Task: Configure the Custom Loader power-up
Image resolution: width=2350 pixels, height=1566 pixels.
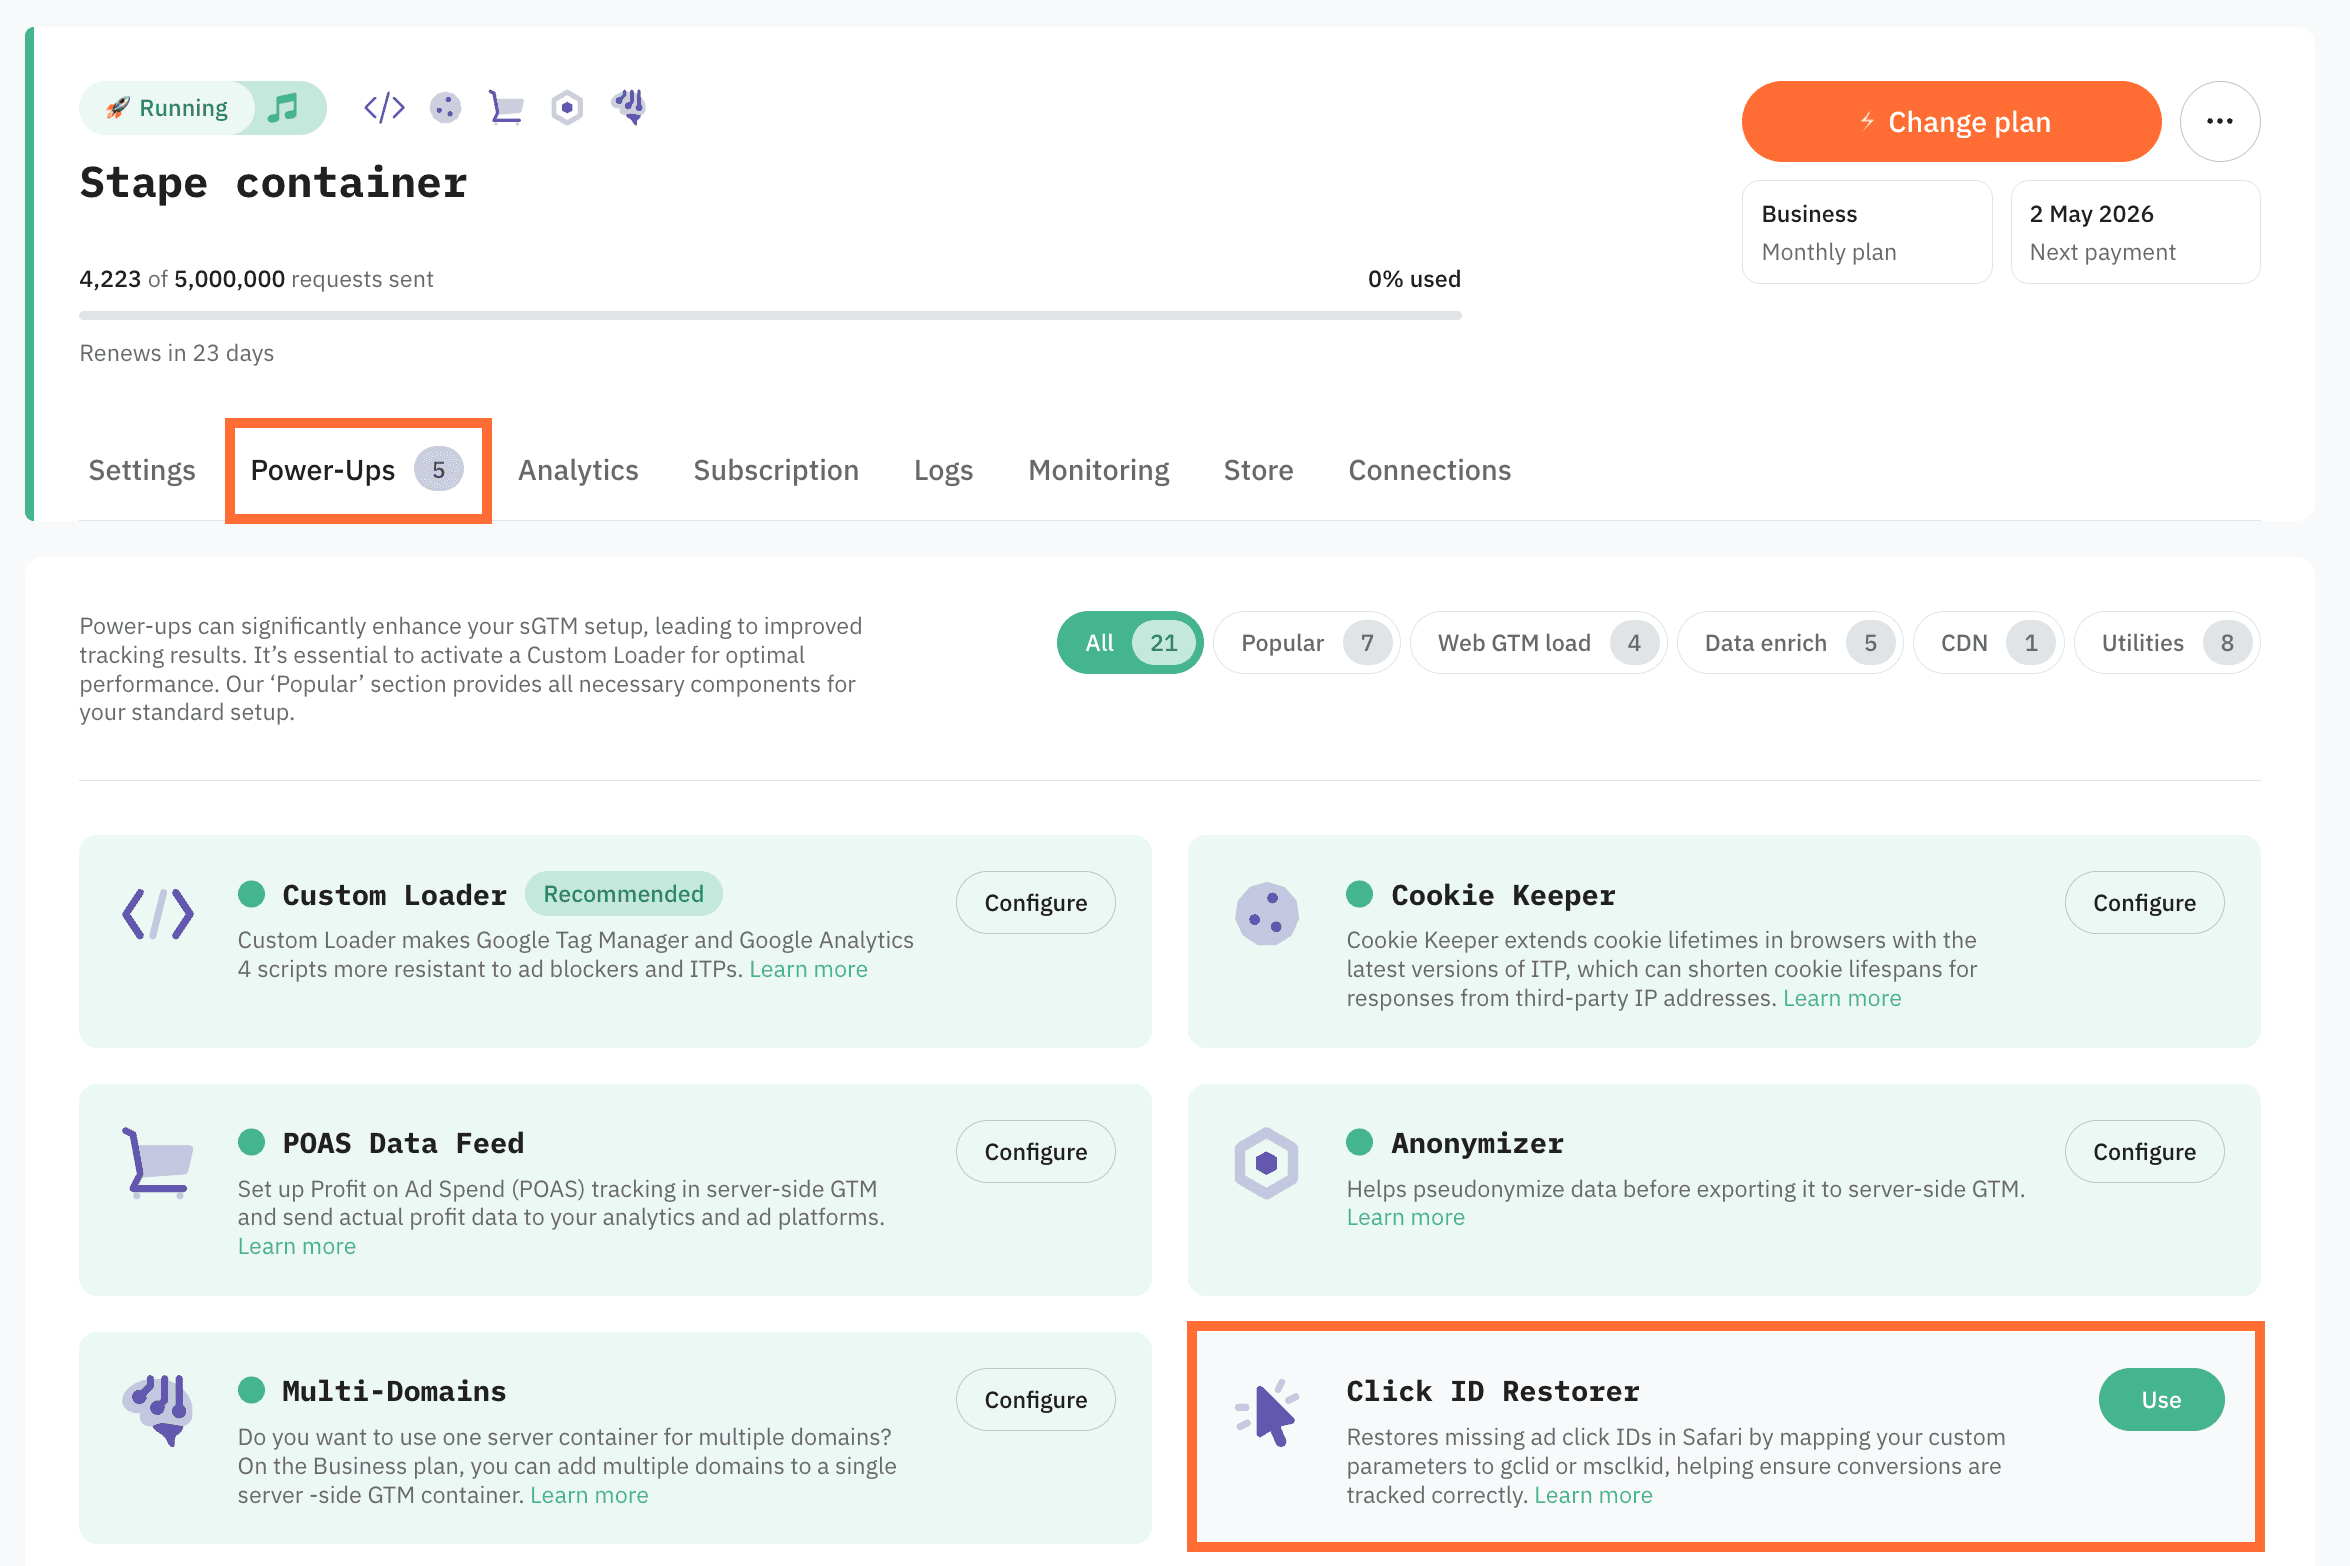Action: [1035, 902]
